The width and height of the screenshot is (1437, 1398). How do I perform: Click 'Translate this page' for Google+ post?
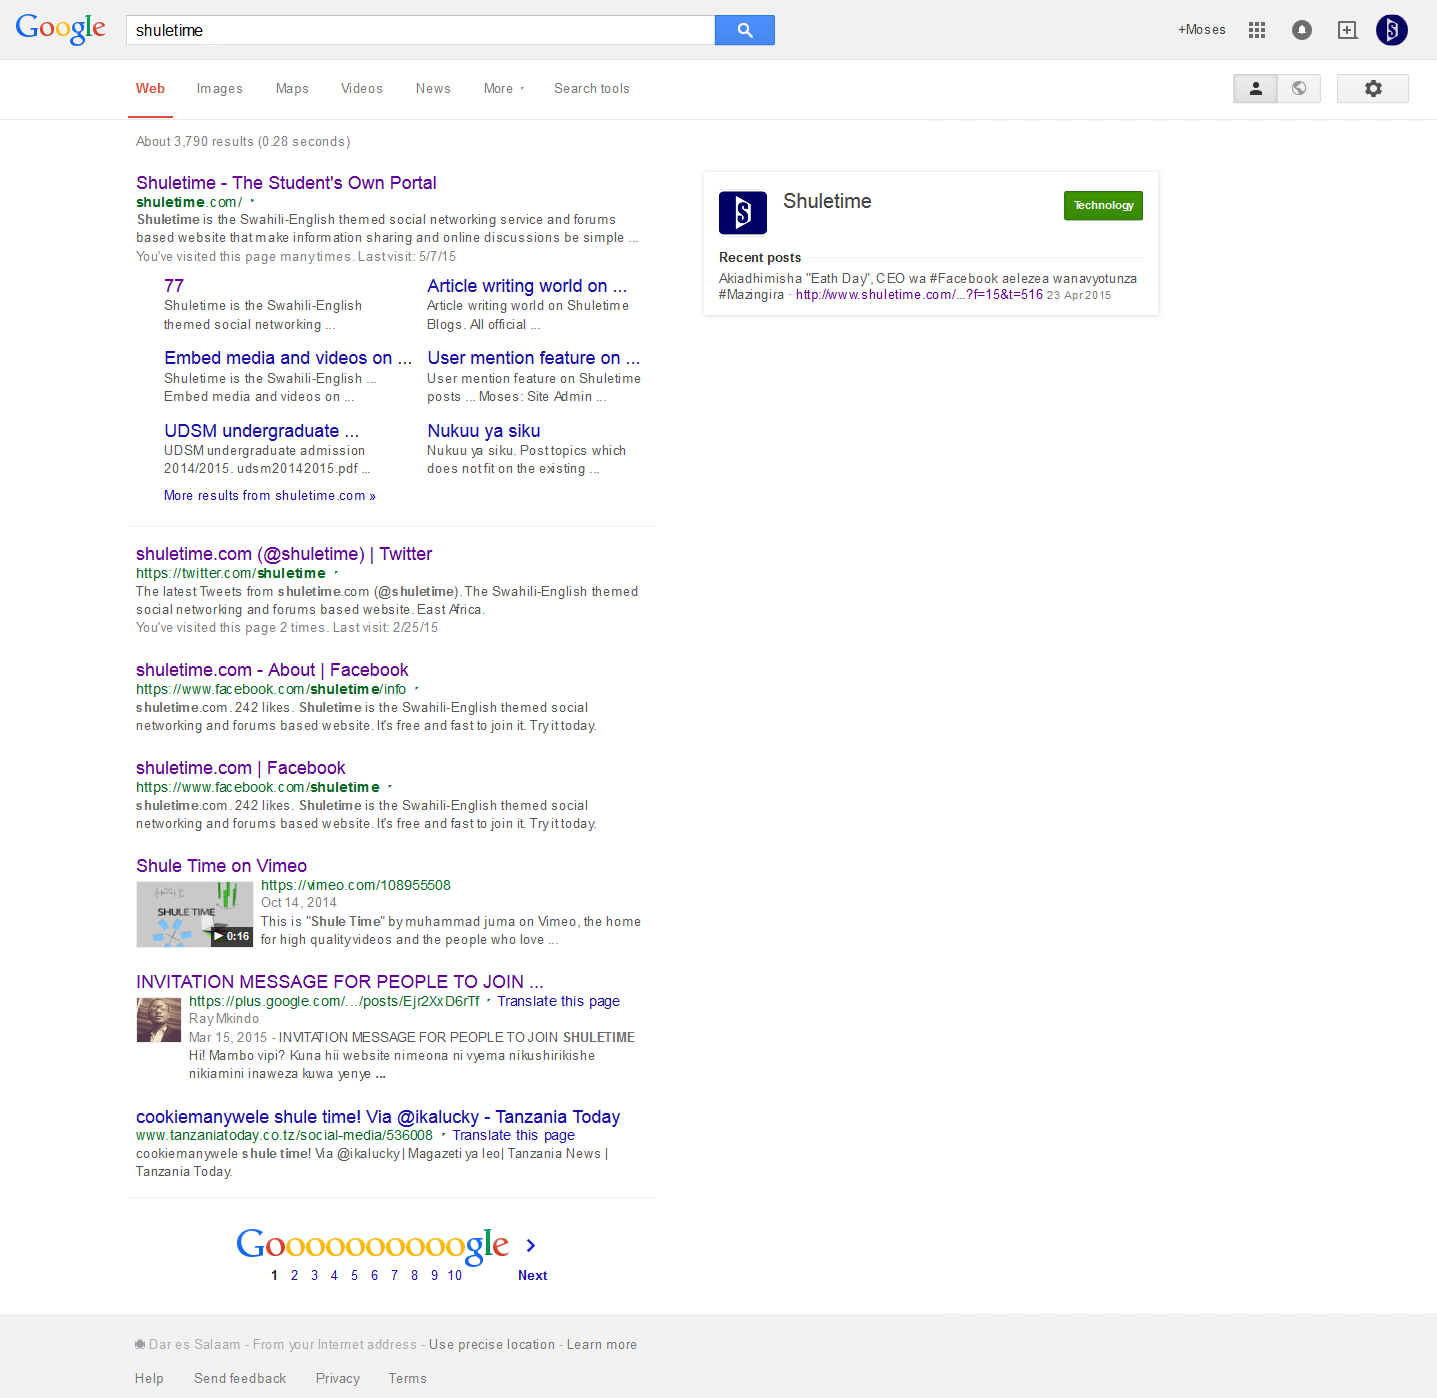[x=559, y=1001]
